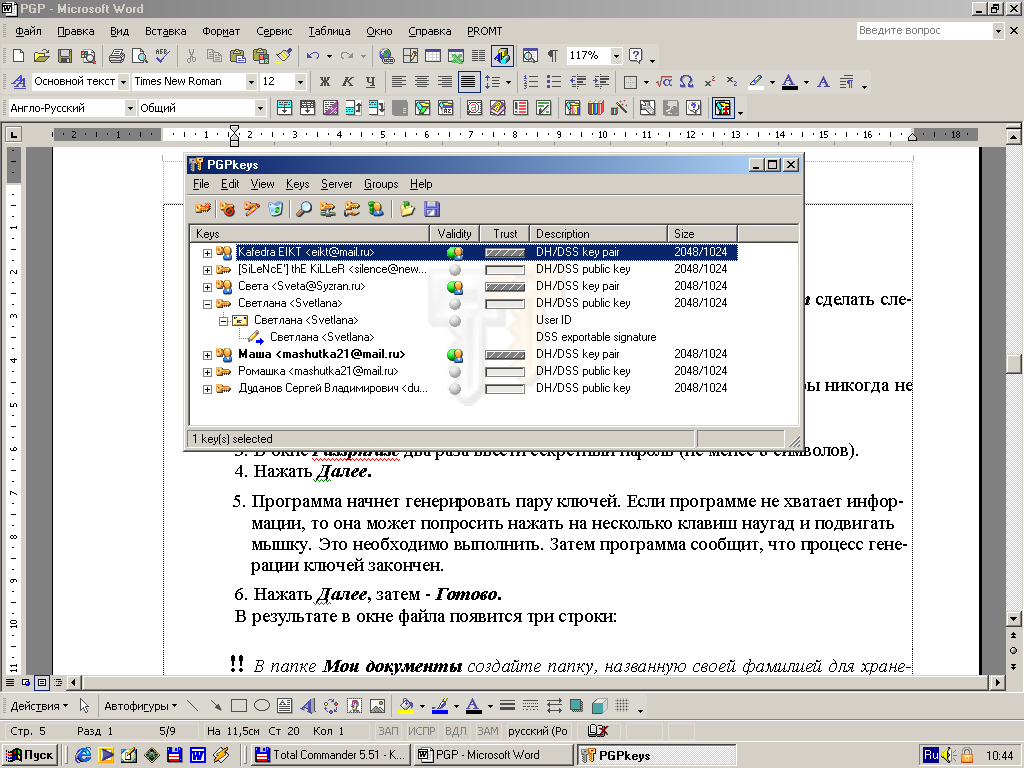
Task: Open the Server menu in PGPkeys
Action: (336, 184)
